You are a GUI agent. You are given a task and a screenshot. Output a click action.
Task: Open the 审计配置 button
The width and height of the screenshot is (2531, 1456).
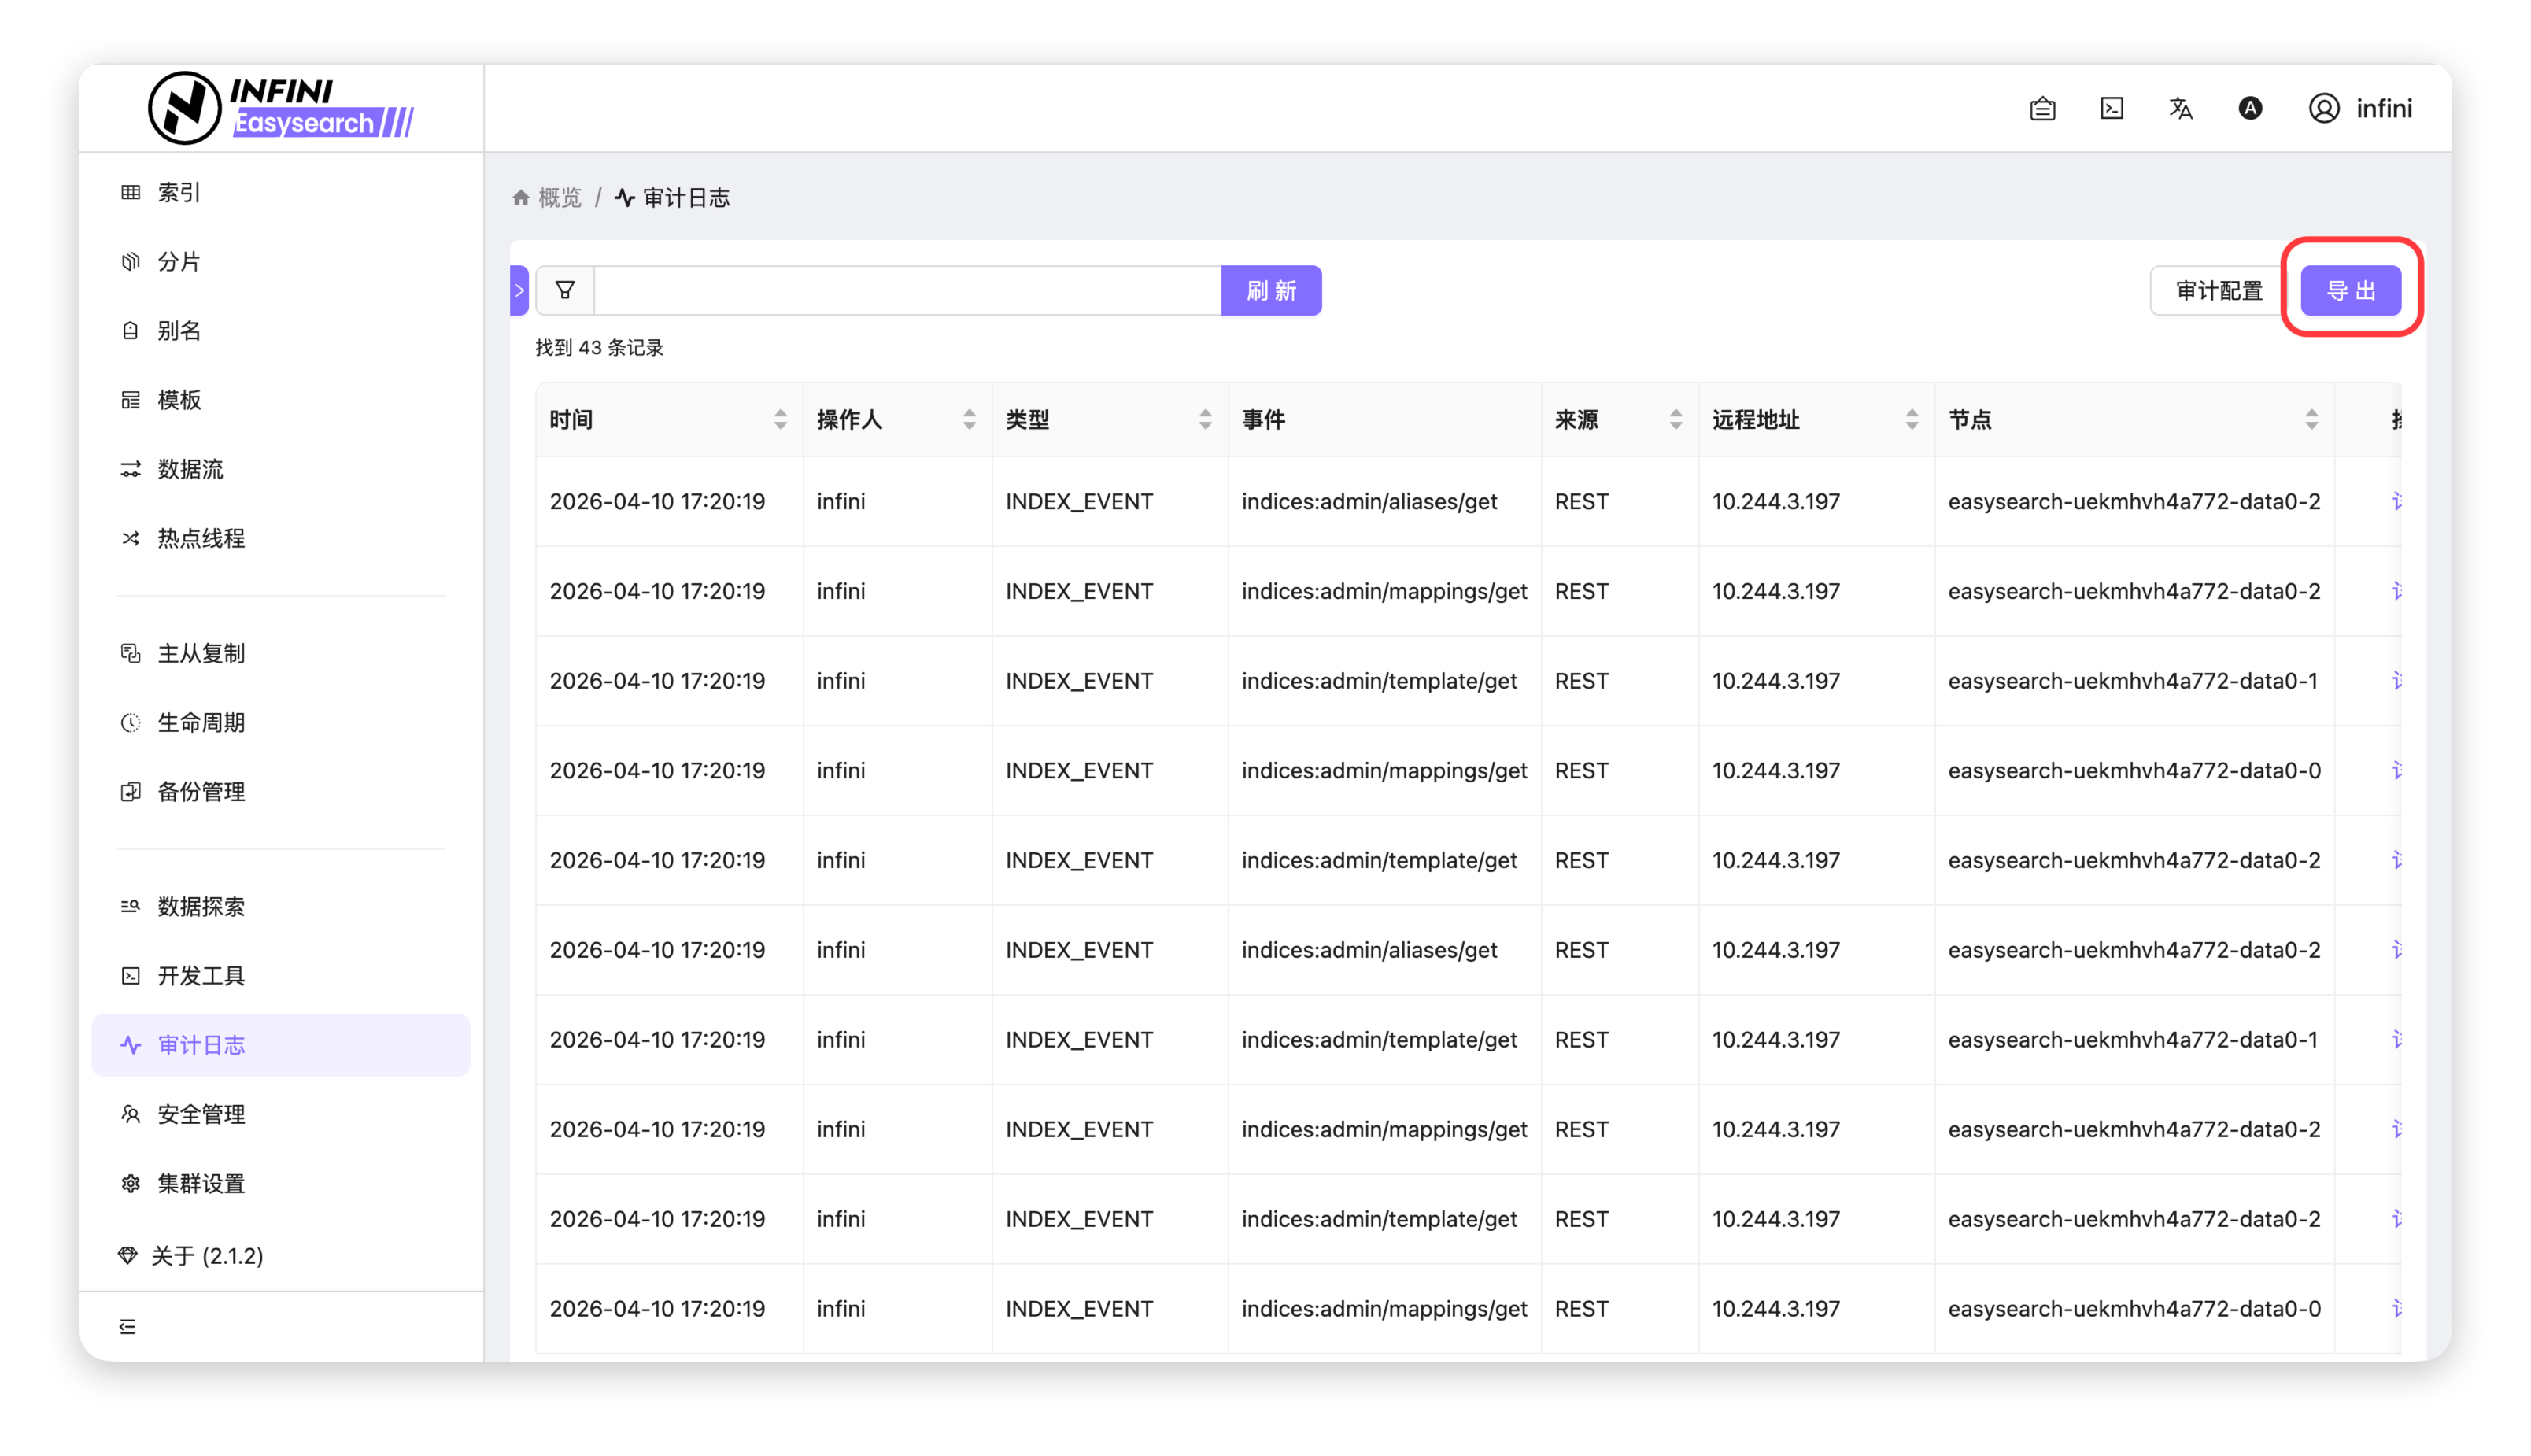pyautogui.click(x=2218, y=290)
